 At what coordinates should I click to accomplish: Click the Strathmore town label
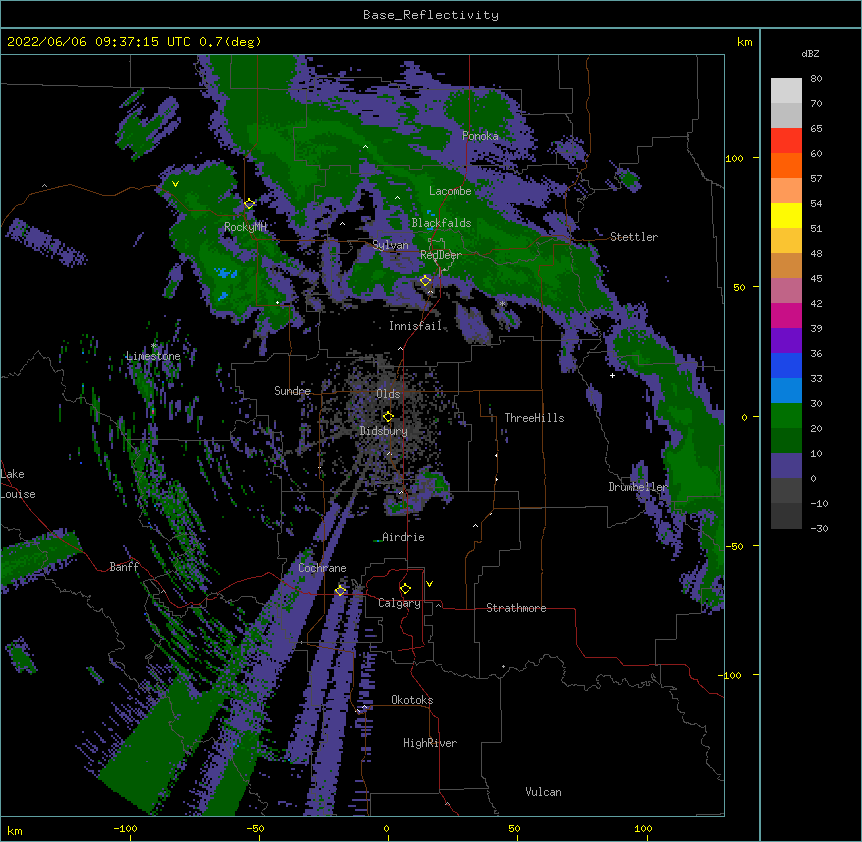point(516,608)
